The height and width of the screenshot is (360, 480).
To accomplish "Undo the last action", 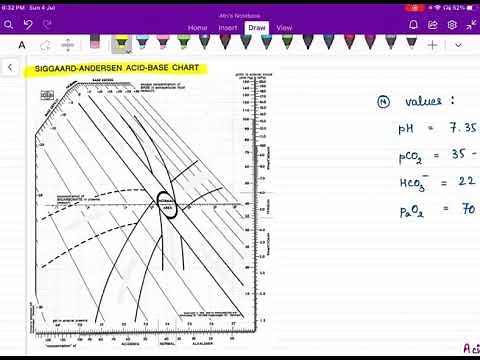I will [28, 25].
